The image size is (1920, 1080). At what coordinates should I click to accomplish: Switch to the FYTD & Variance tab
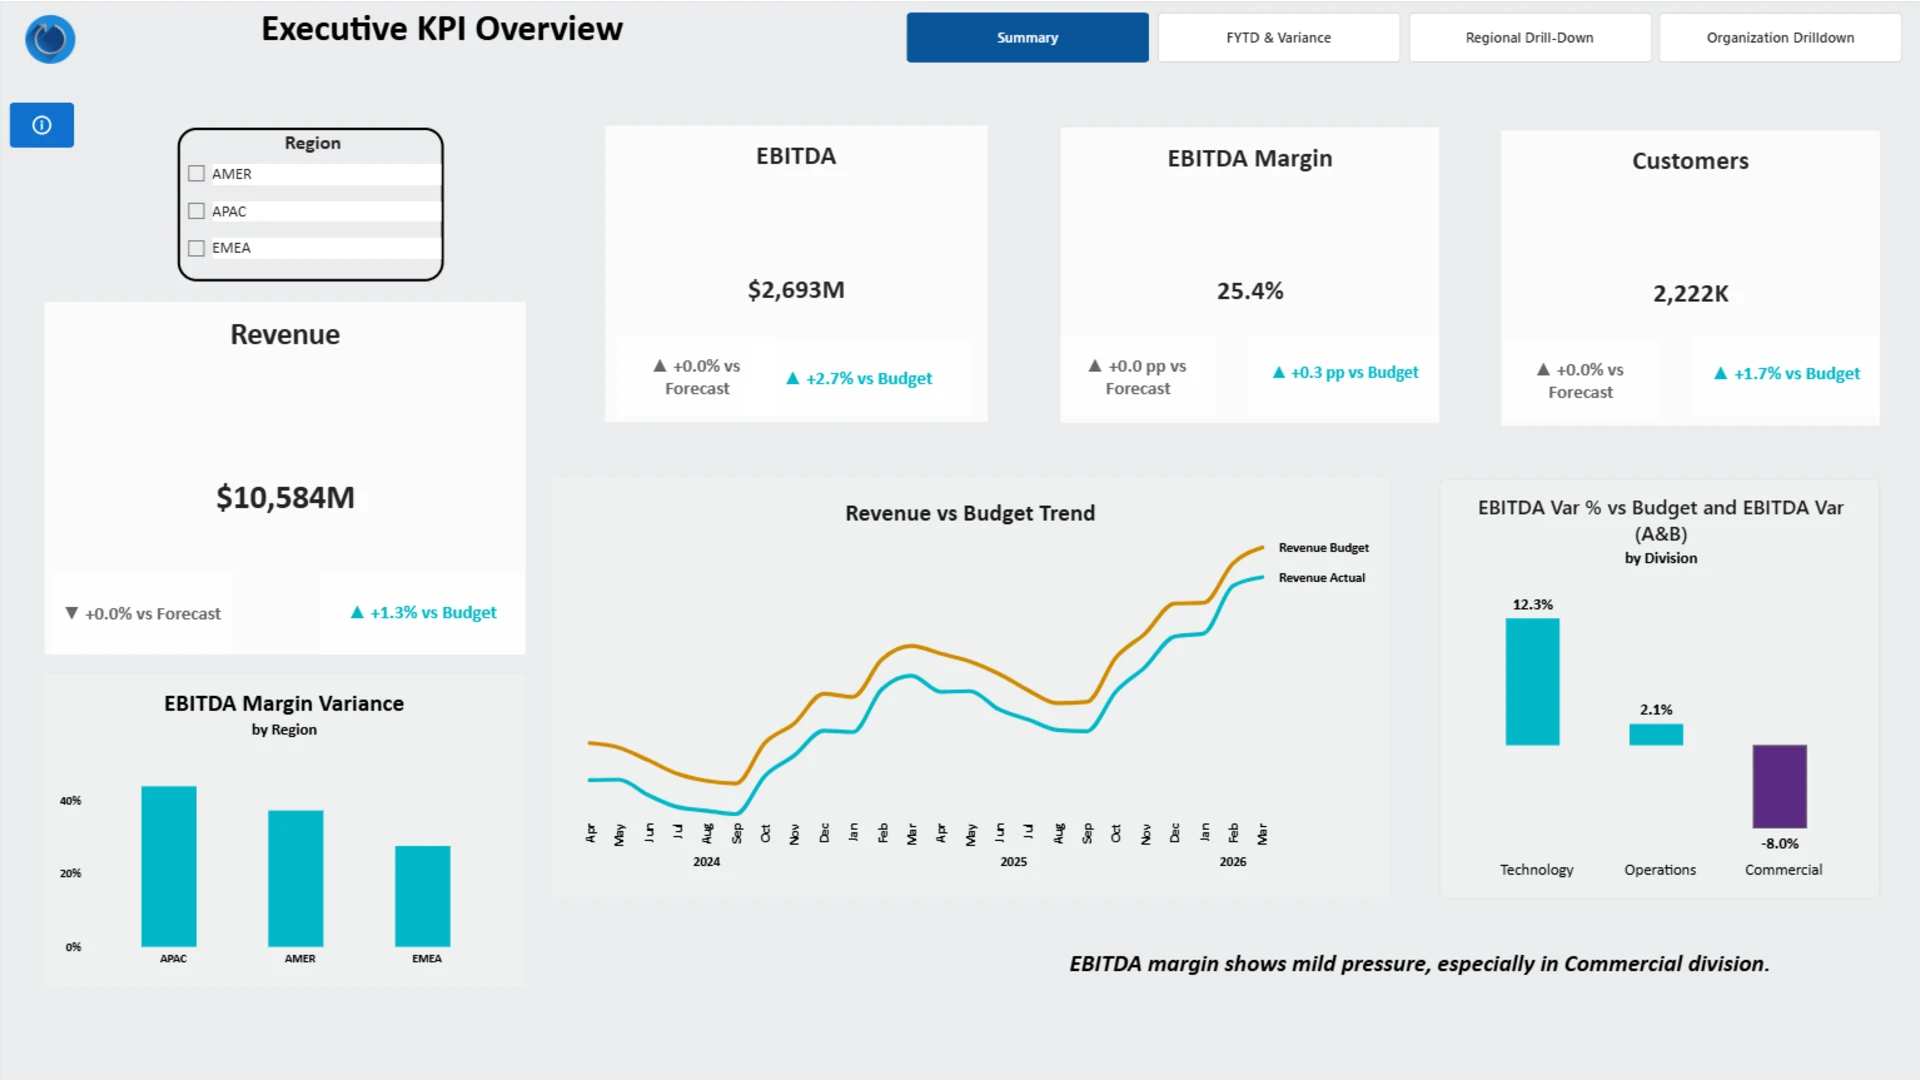[x=1278, y=38]
